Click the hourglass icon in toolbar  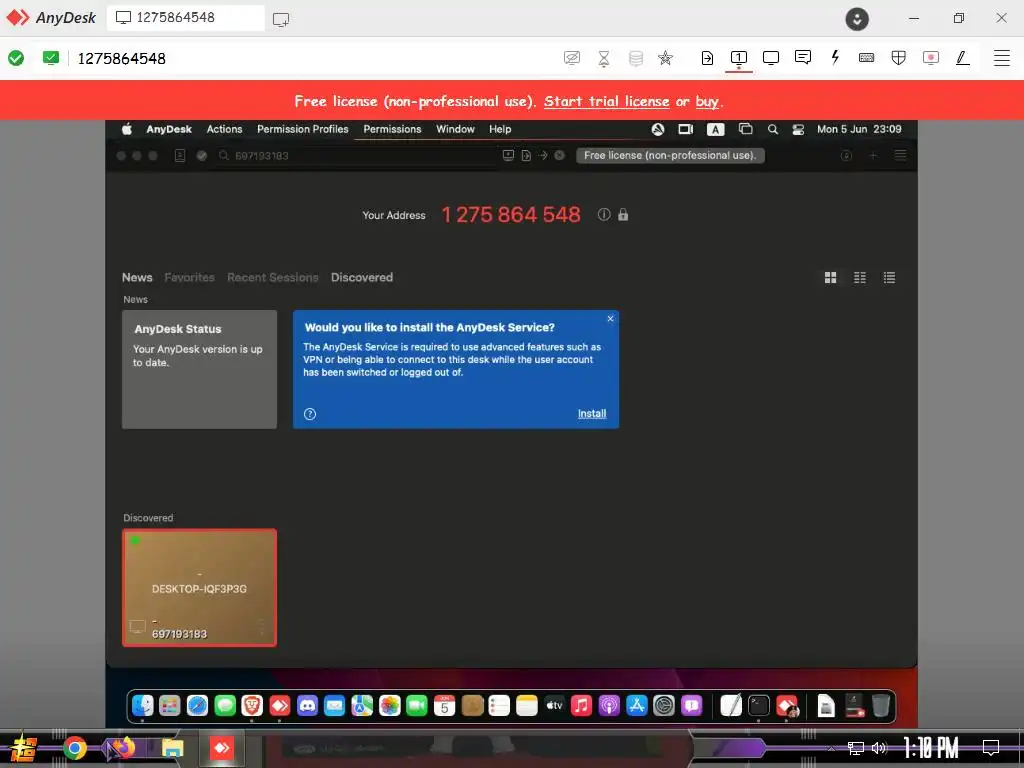tap(604, 58)
